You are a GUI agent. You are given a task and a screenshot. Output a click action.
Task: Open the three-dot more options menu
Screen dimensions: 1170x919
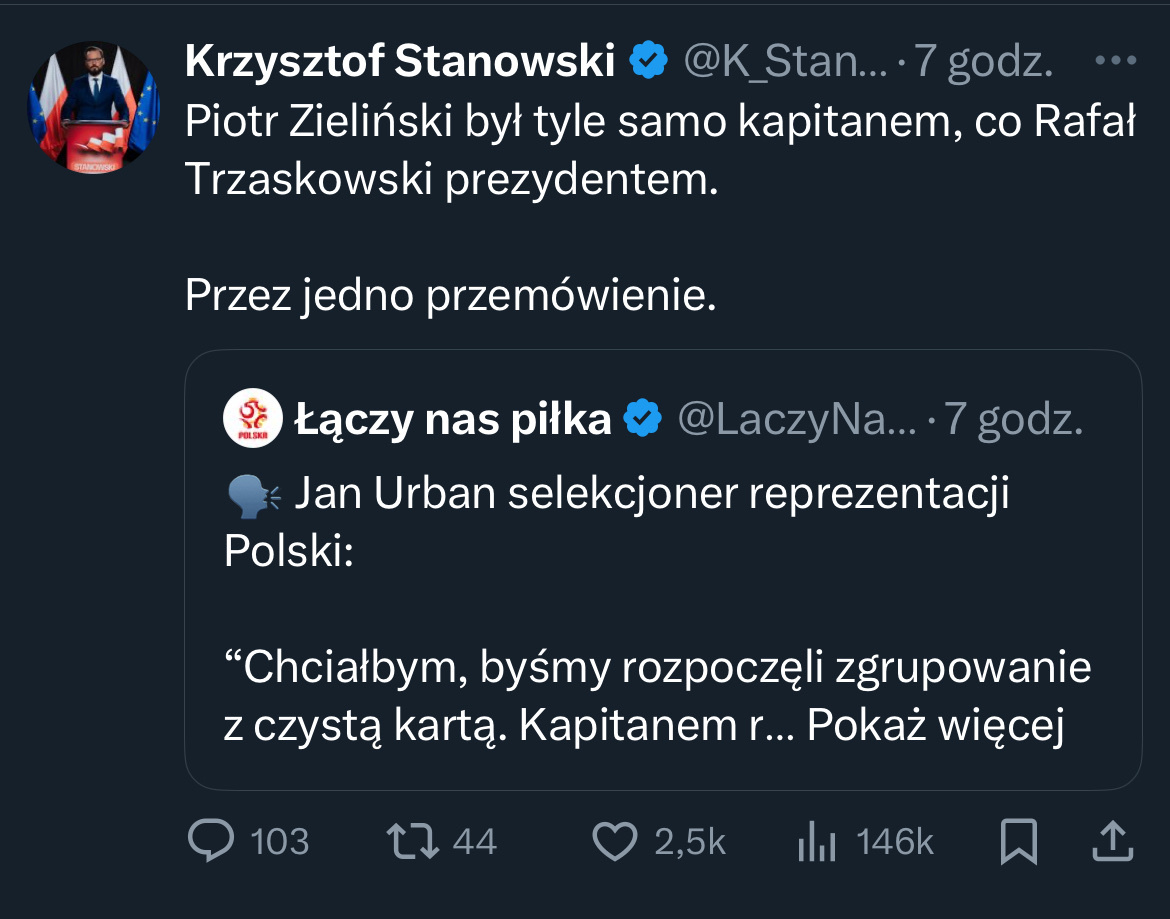1116,62
